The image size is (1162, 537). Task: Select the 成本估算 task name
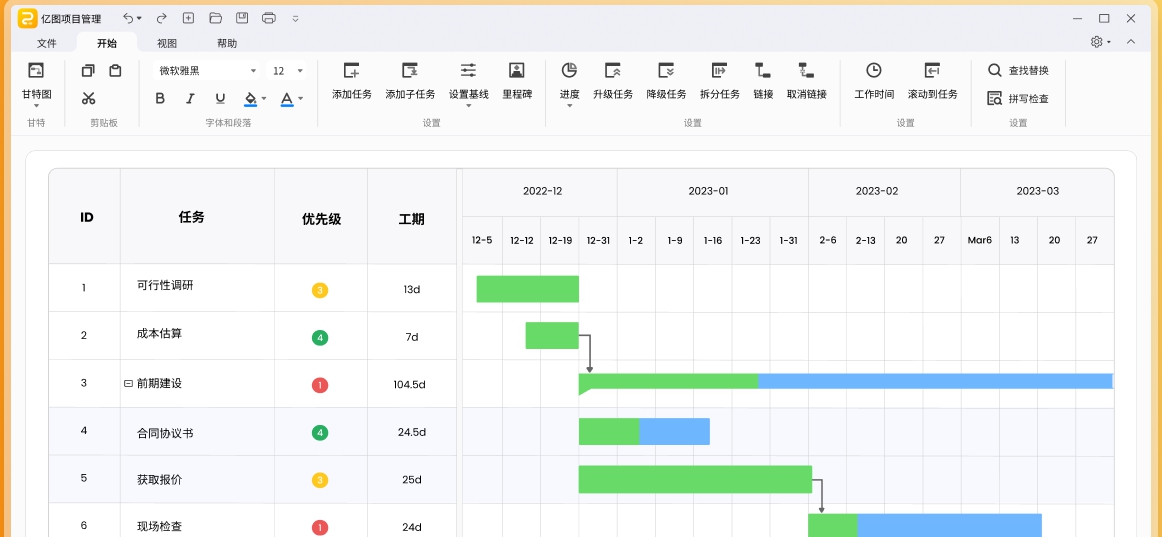159,333
